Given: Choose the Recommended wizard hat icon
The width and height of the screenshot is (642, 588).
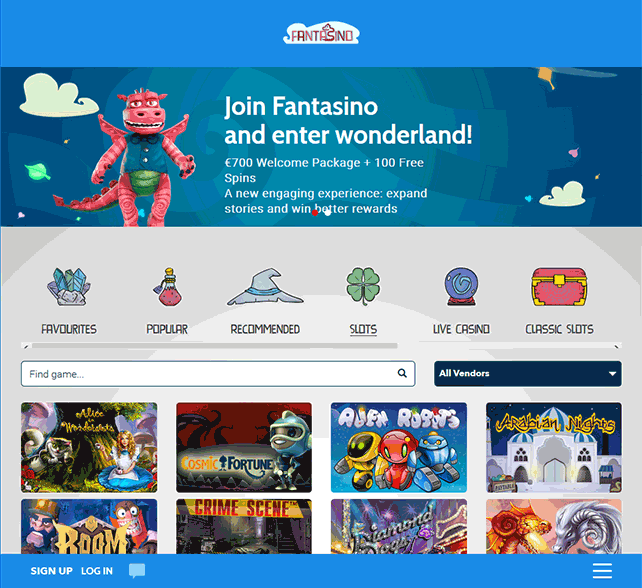Looking at the screenshot, I should [x=265, y=287].
